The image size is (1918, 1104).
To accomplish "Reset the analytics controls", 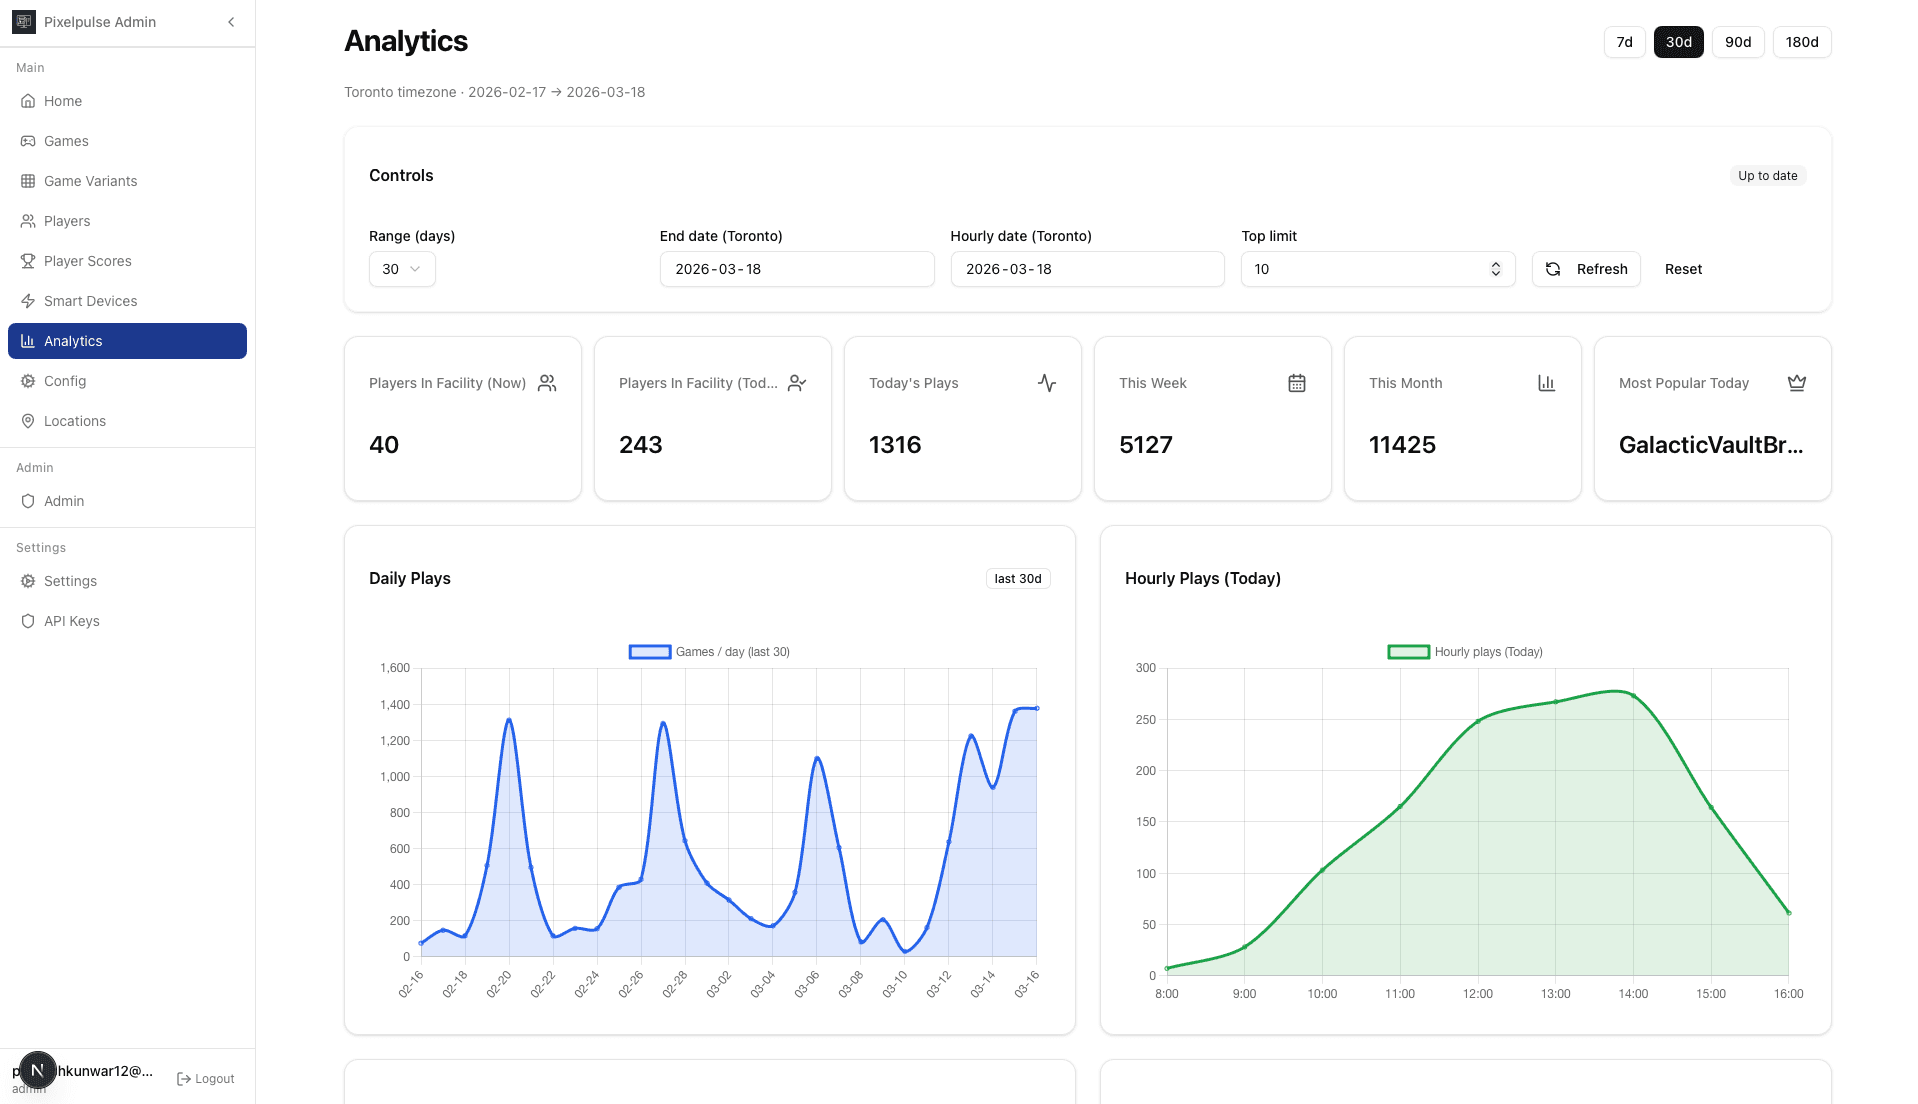I will tap(1682, 269).
